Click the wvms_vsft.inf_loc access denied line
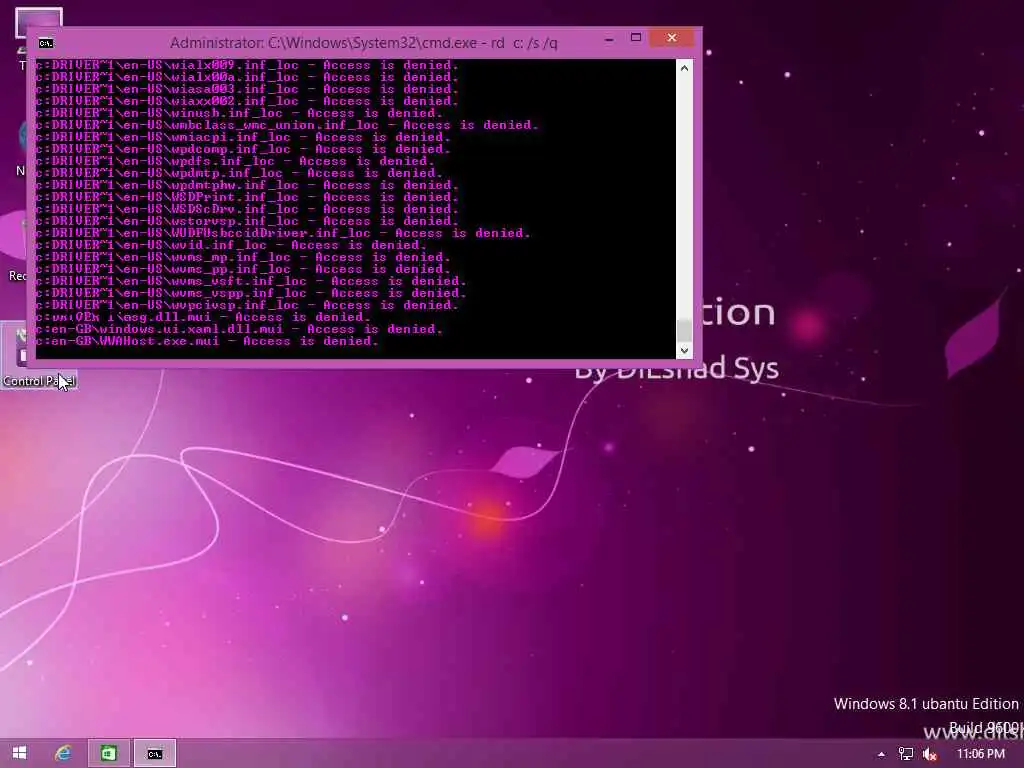Screen dimensions: 1024x768 coord(251,281)
